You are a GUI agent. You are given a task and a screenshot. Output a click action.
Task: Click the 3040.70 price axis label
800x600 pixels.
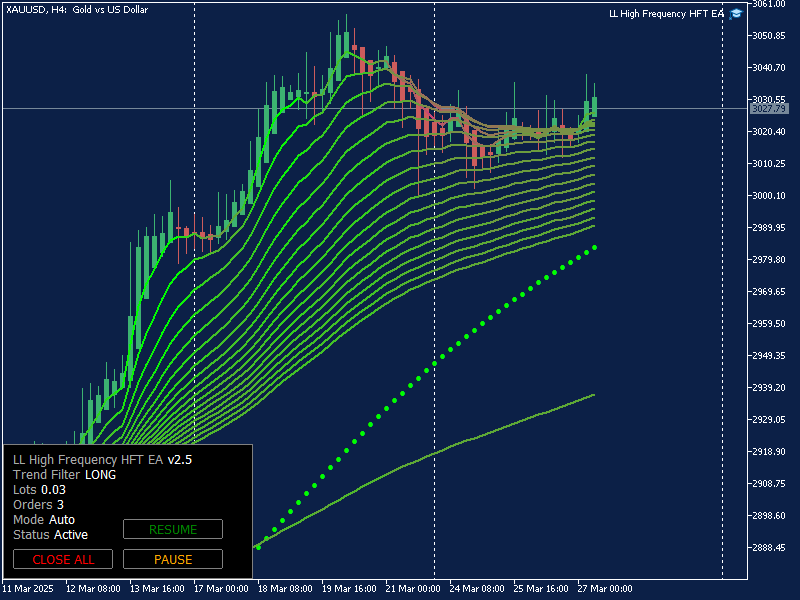click(769, 67)
